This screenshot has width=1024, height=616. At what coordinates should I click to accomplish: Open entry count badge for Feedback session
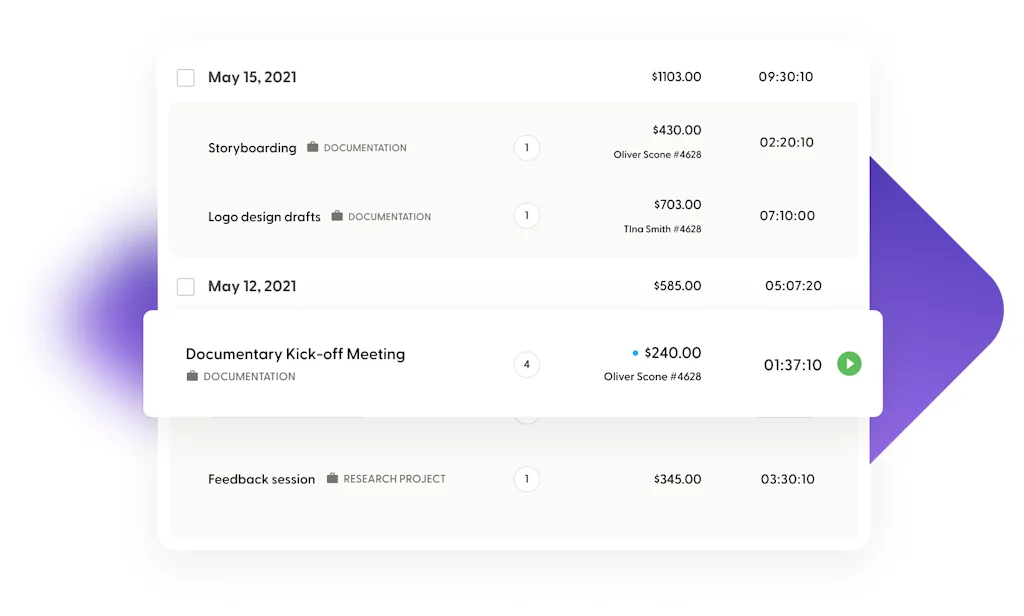coord(527,479)
